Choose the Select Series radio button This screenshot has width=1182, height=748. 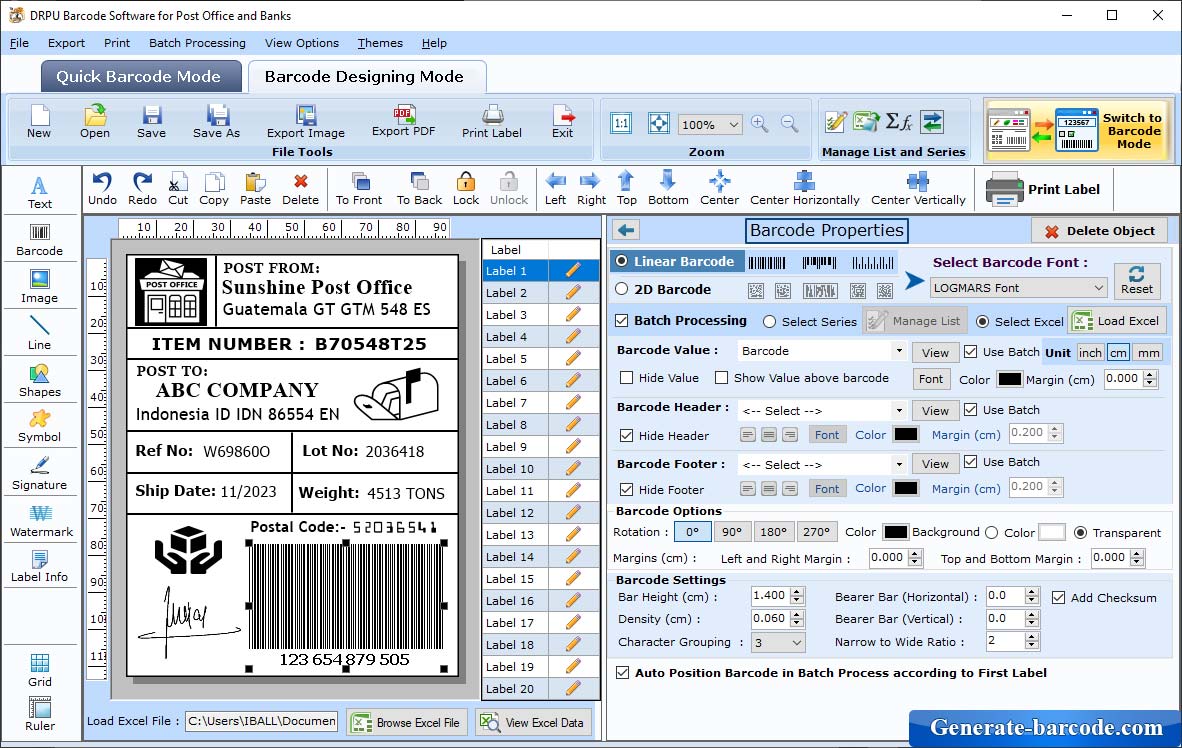pyautogui.click(x=769, y=321)
